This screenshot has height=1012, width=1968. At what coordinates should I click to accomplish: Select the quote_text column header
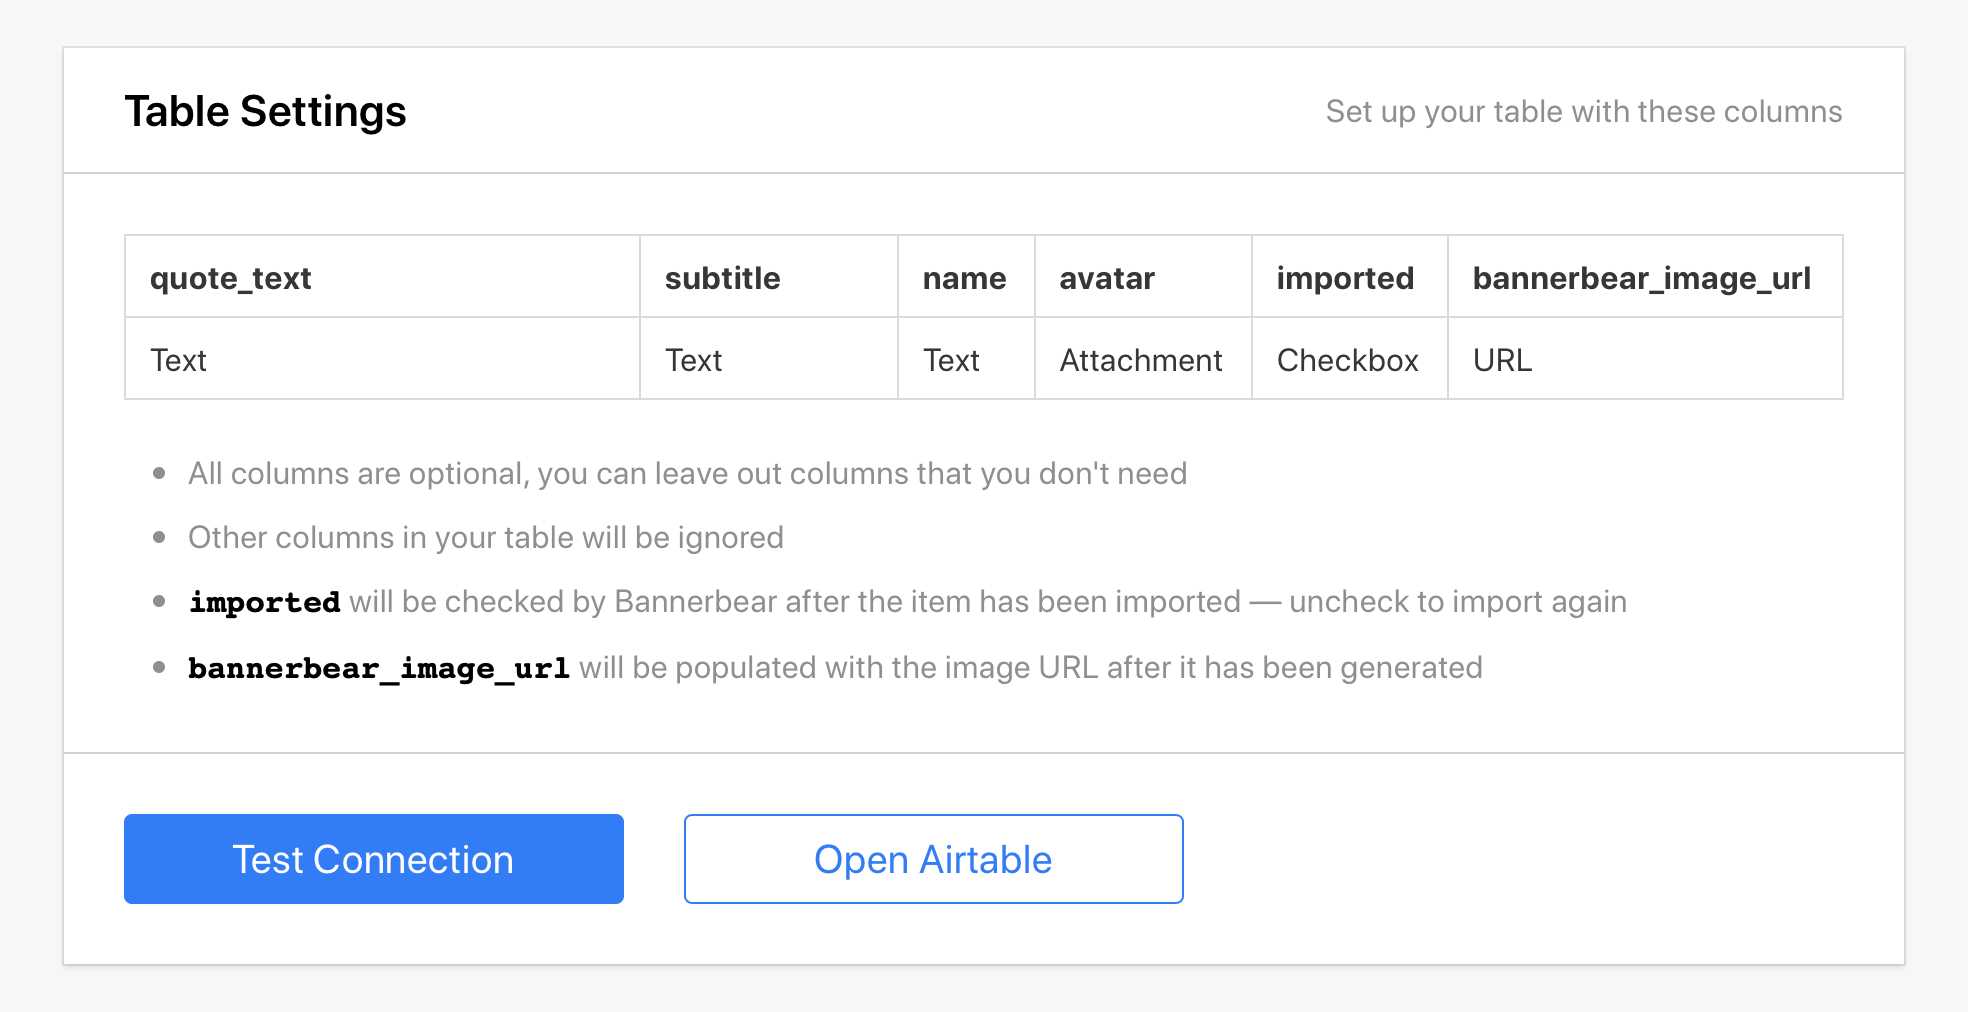point(231,278)
